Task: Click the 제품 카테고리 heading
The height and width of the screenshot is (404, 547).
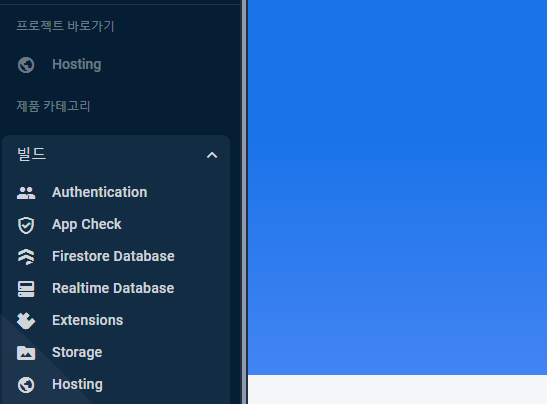Action: pos(53,106)
